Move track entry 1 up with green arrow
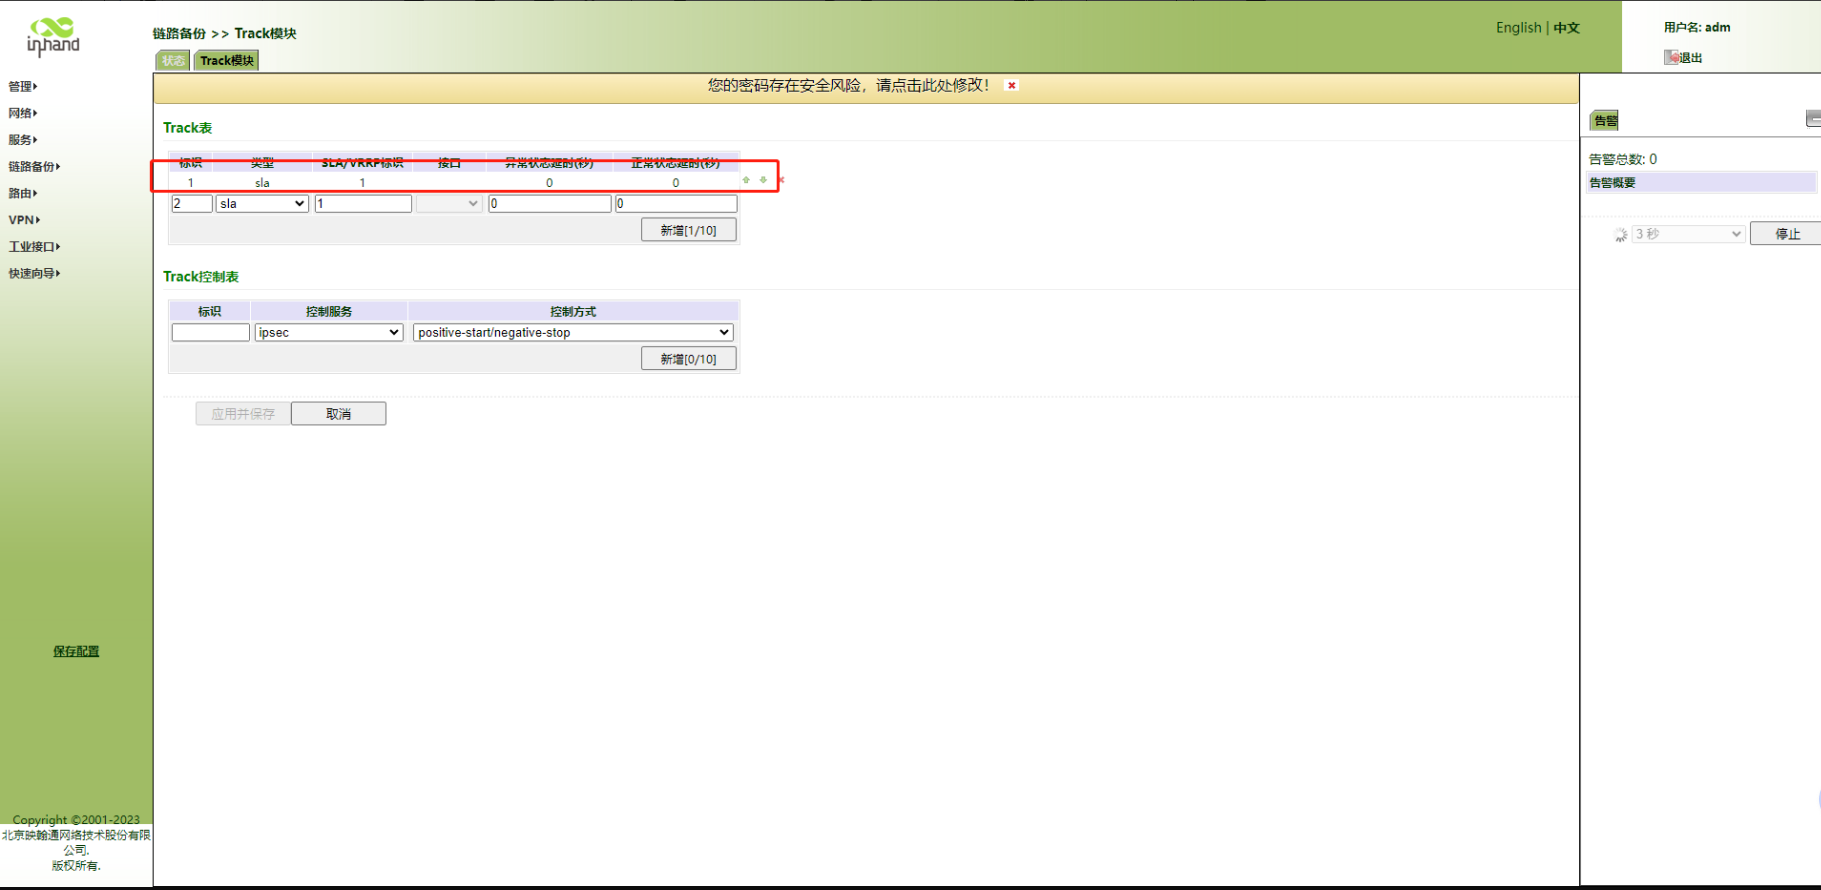Viewport: 1821px width, 890px height. point(746,180)
